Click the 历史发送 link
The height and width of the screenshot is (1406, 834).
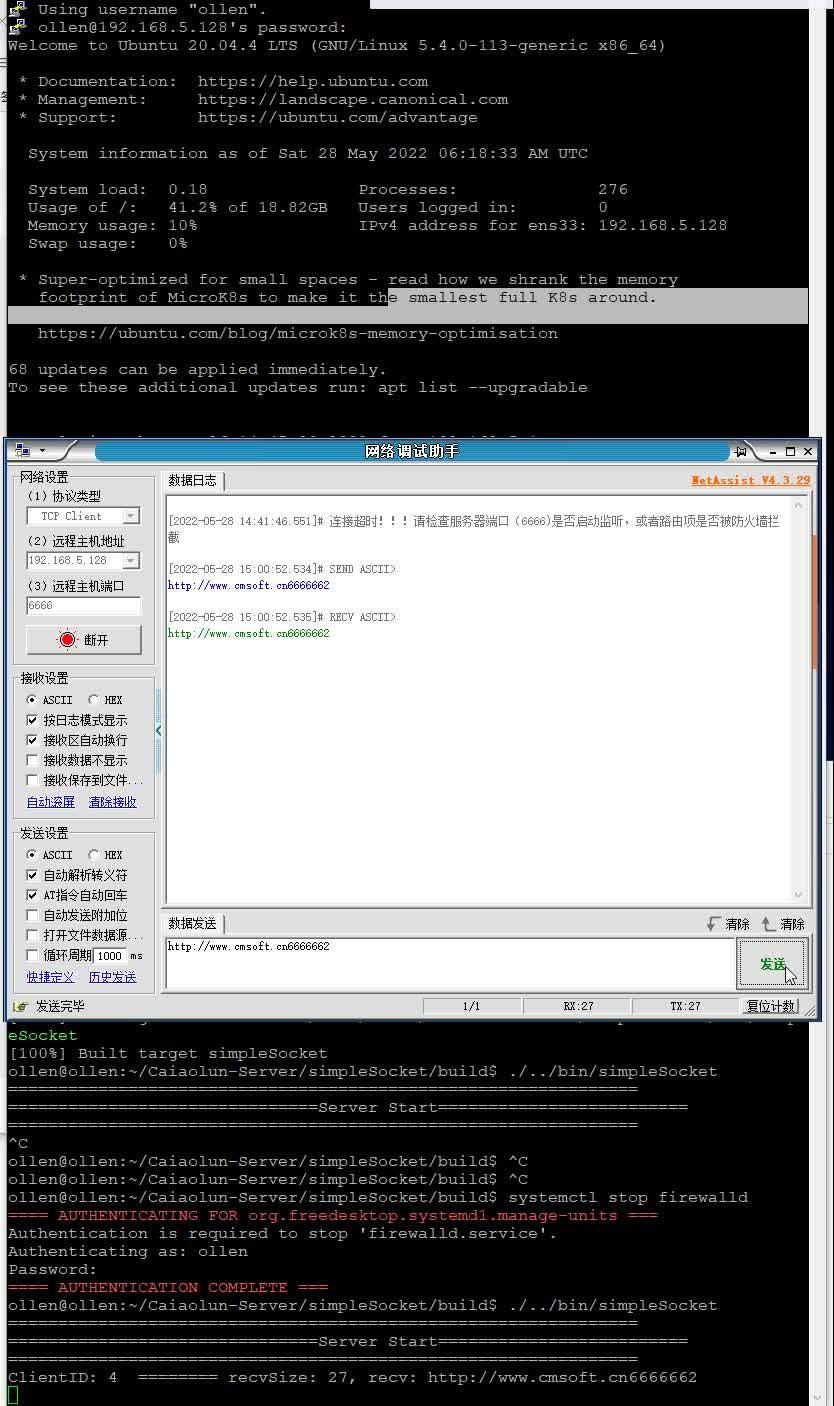click(113, 977)
